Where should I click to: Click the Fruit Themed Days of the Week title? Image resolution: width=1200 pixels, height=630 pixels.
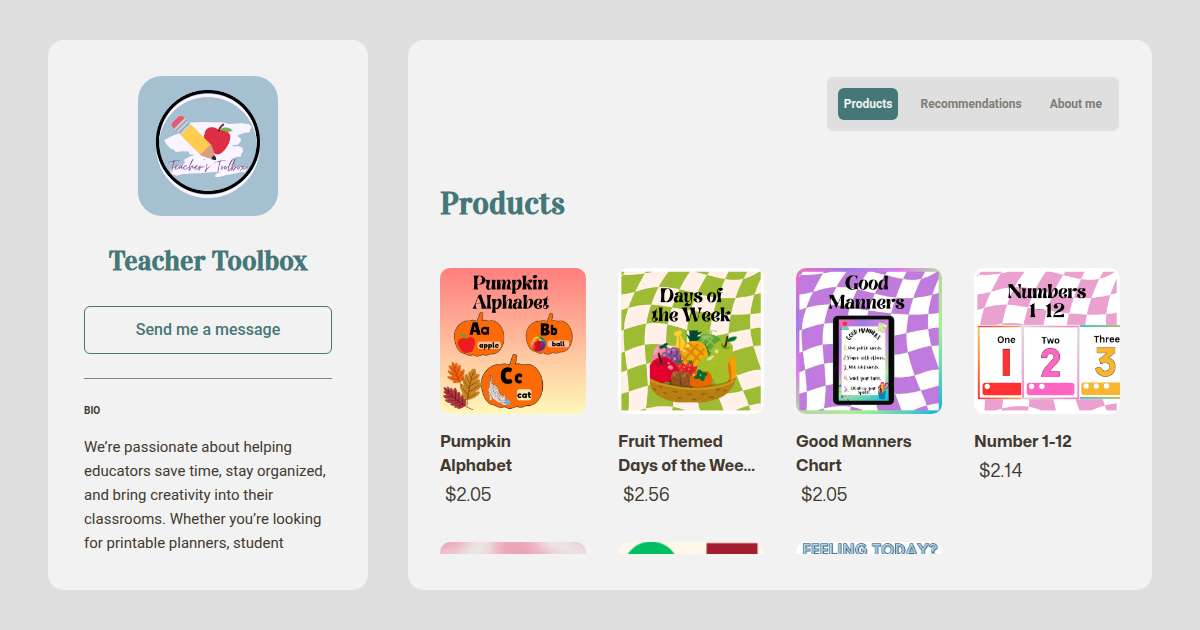click(687, 453)
